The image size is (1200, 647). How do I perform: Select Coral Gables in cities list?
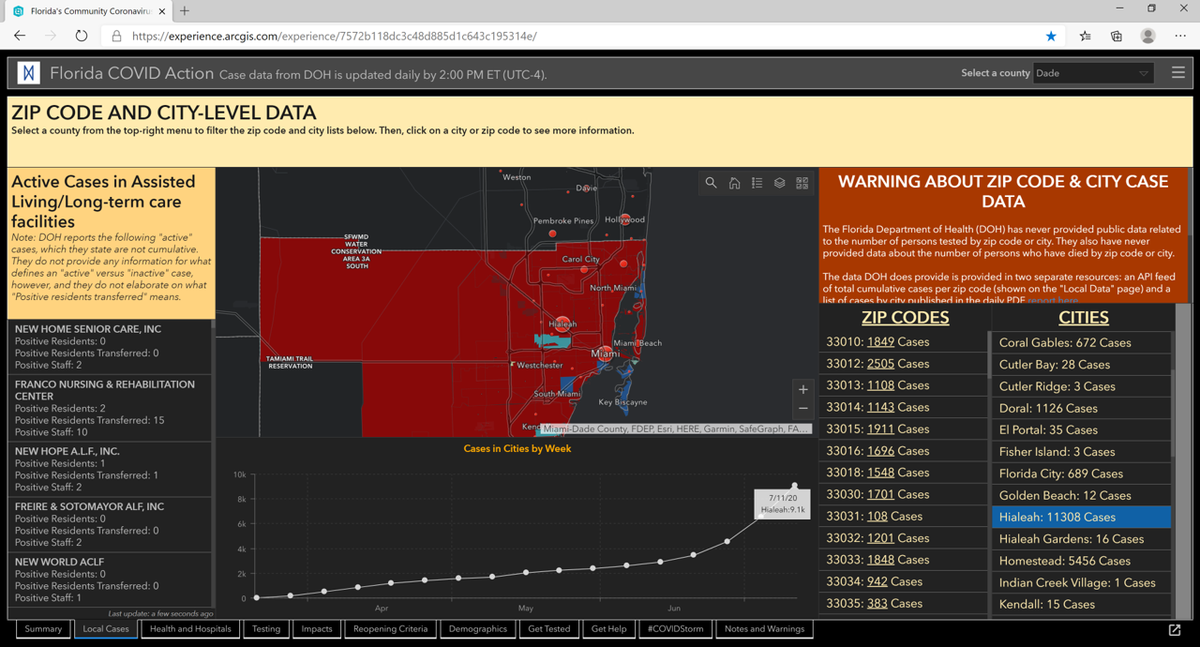point(1083,342)
